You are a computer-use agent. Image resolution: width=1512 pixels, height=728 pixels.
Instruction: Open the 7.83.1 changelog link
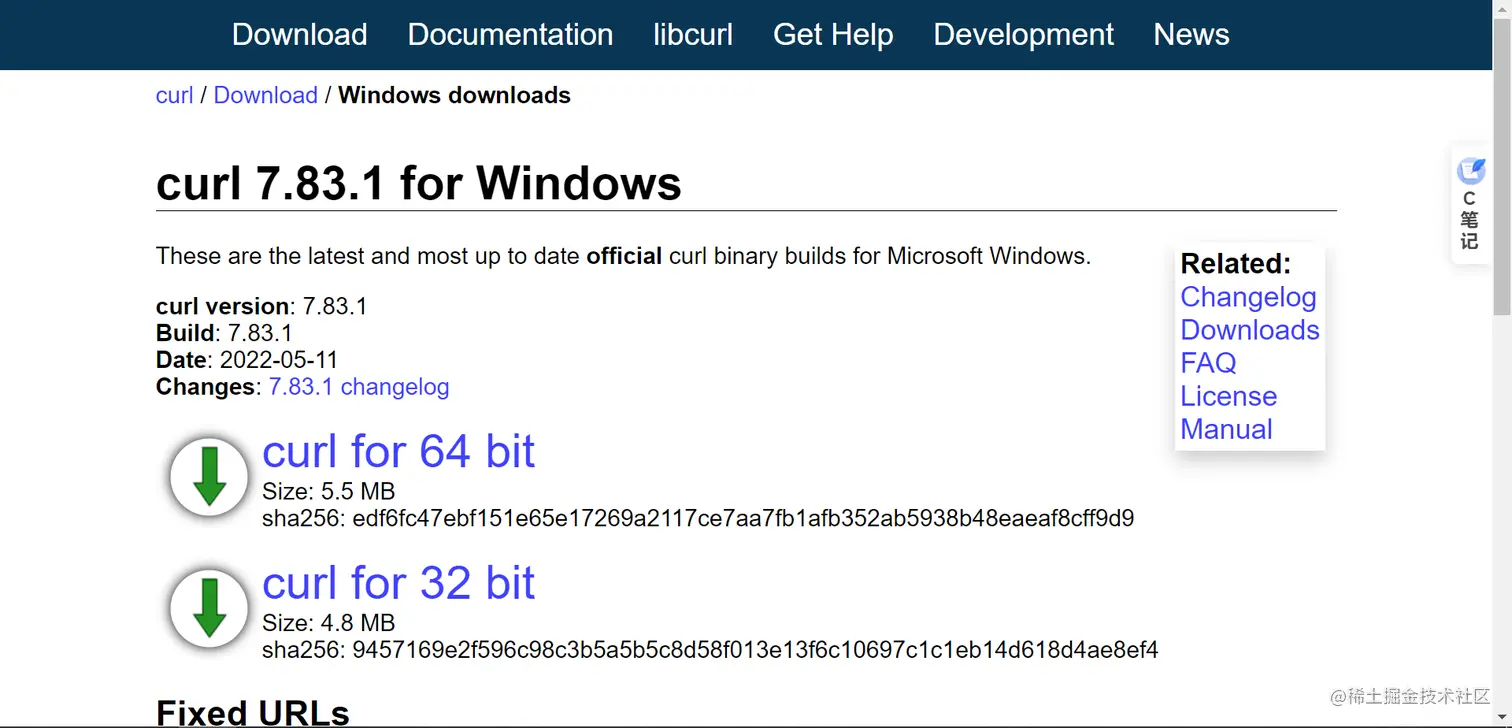pyautogui.click(x=358, y=387)
